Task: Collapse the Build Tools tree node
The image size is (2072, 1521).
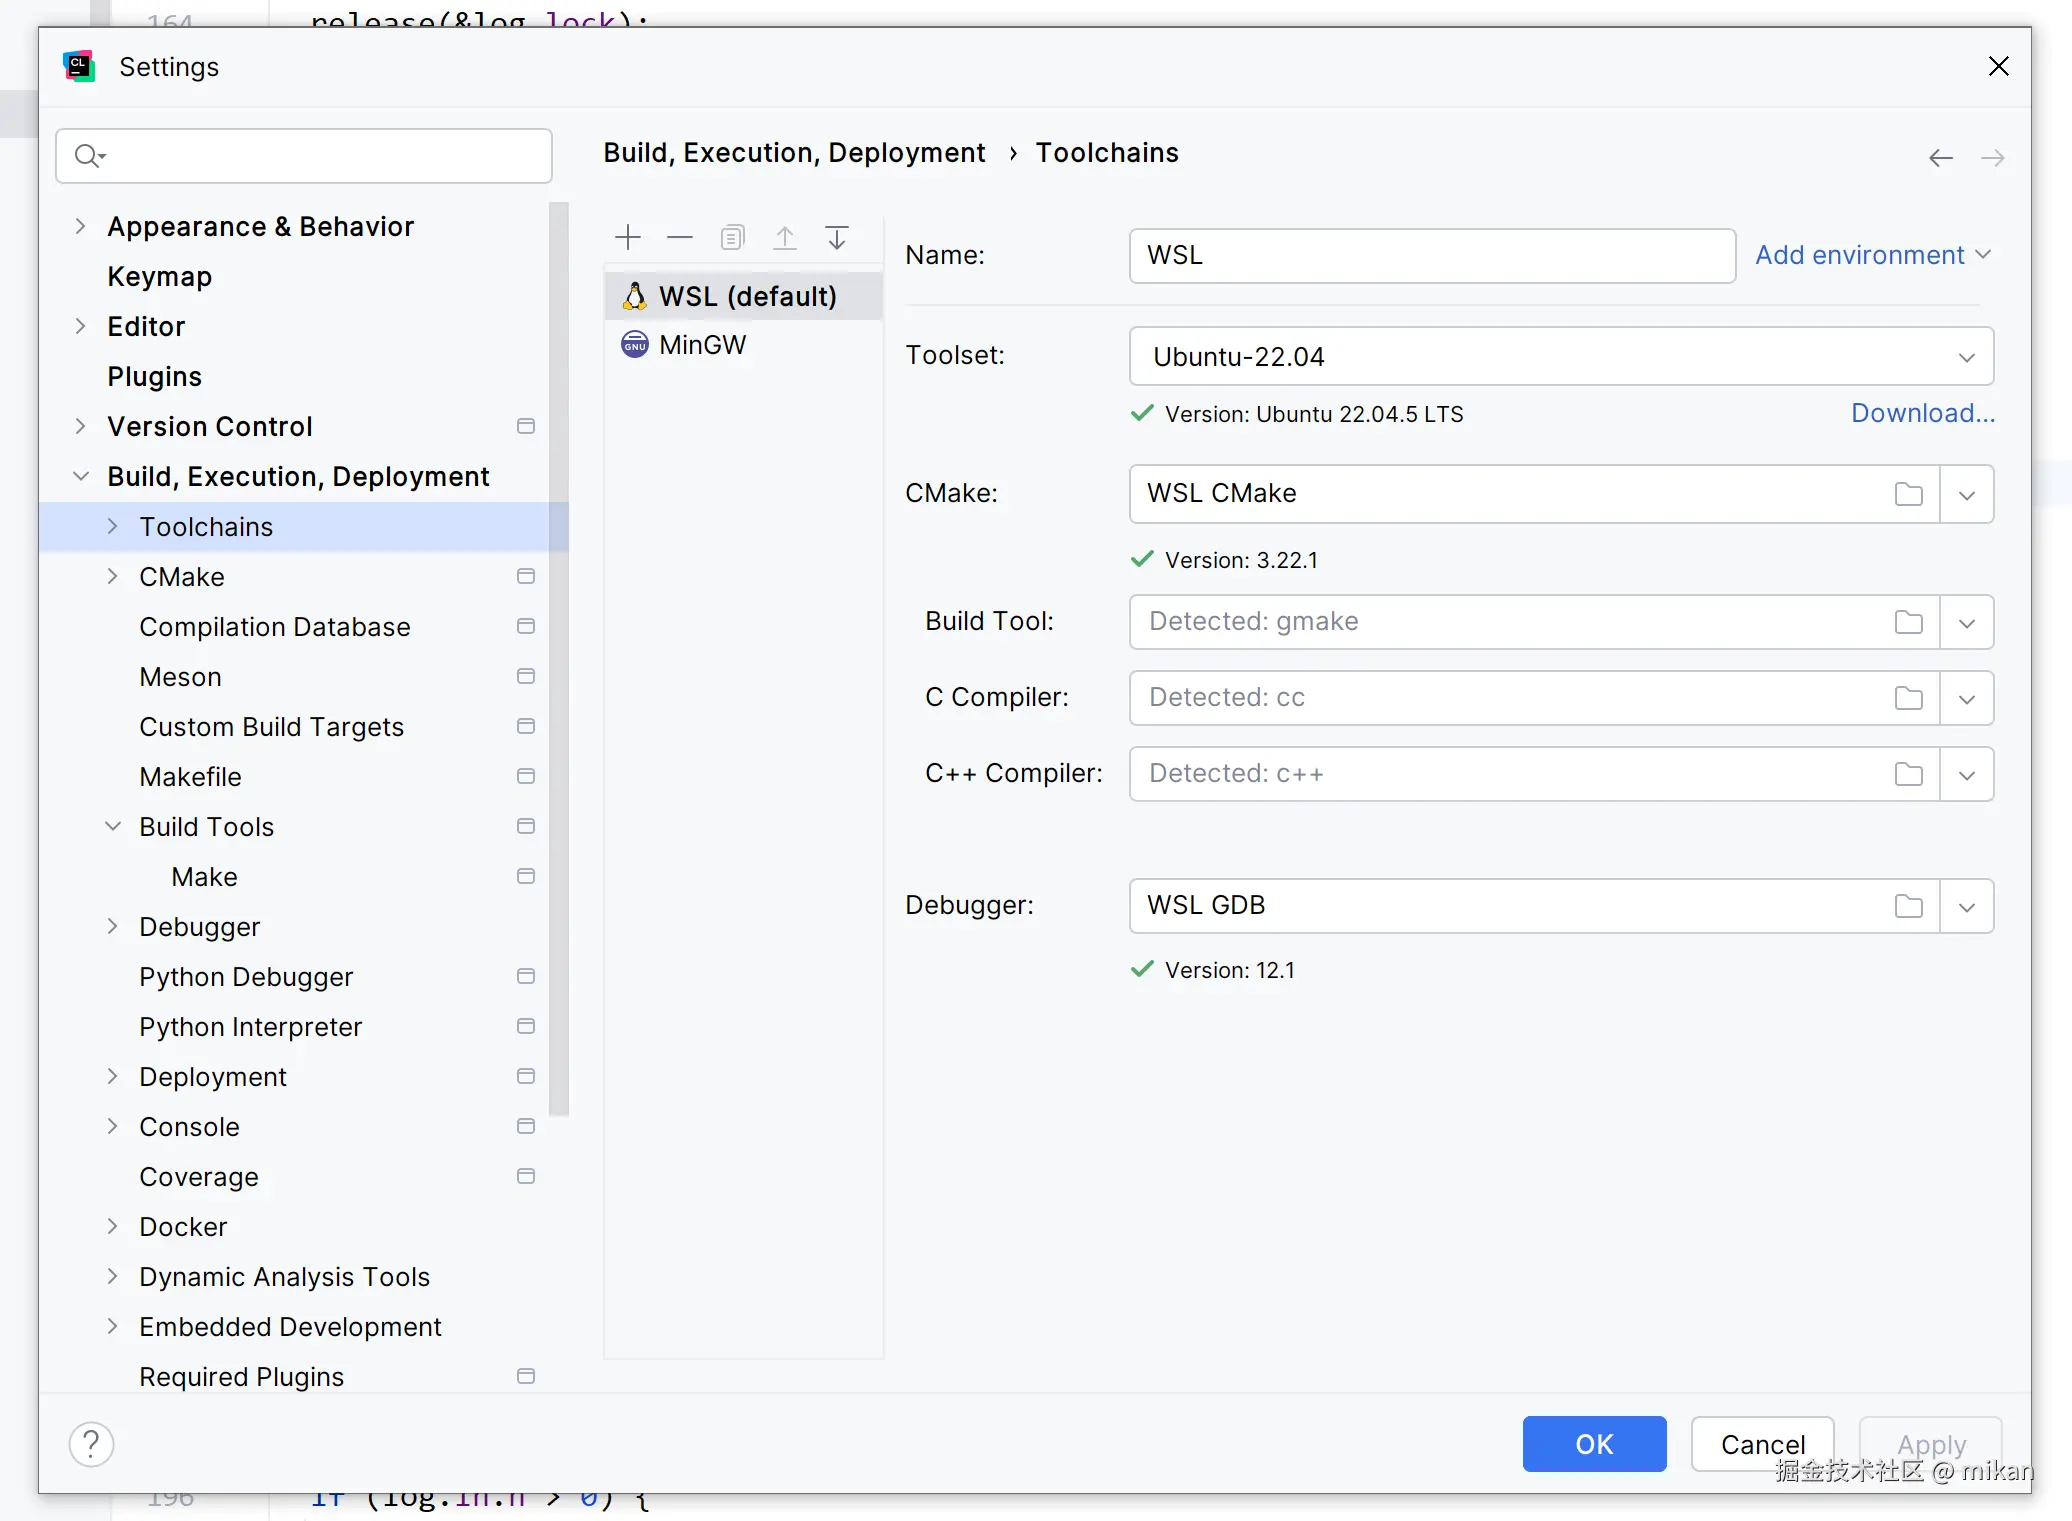Action: pyautogui.click(x=113, y=827)
